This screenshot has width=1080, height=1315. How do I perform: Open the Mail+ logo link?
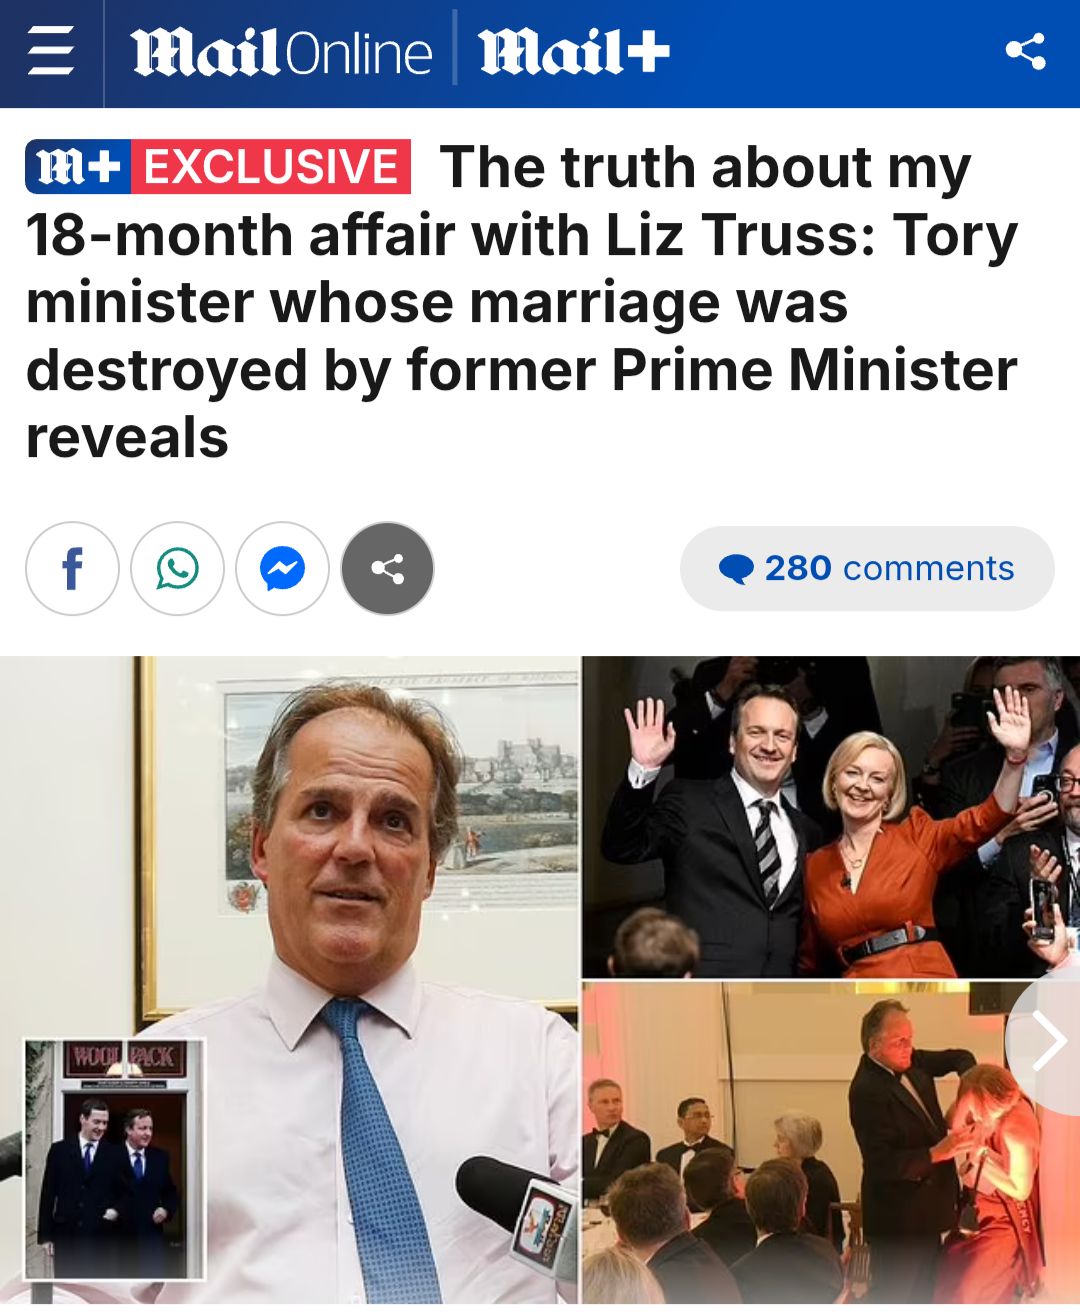[574, 52]
